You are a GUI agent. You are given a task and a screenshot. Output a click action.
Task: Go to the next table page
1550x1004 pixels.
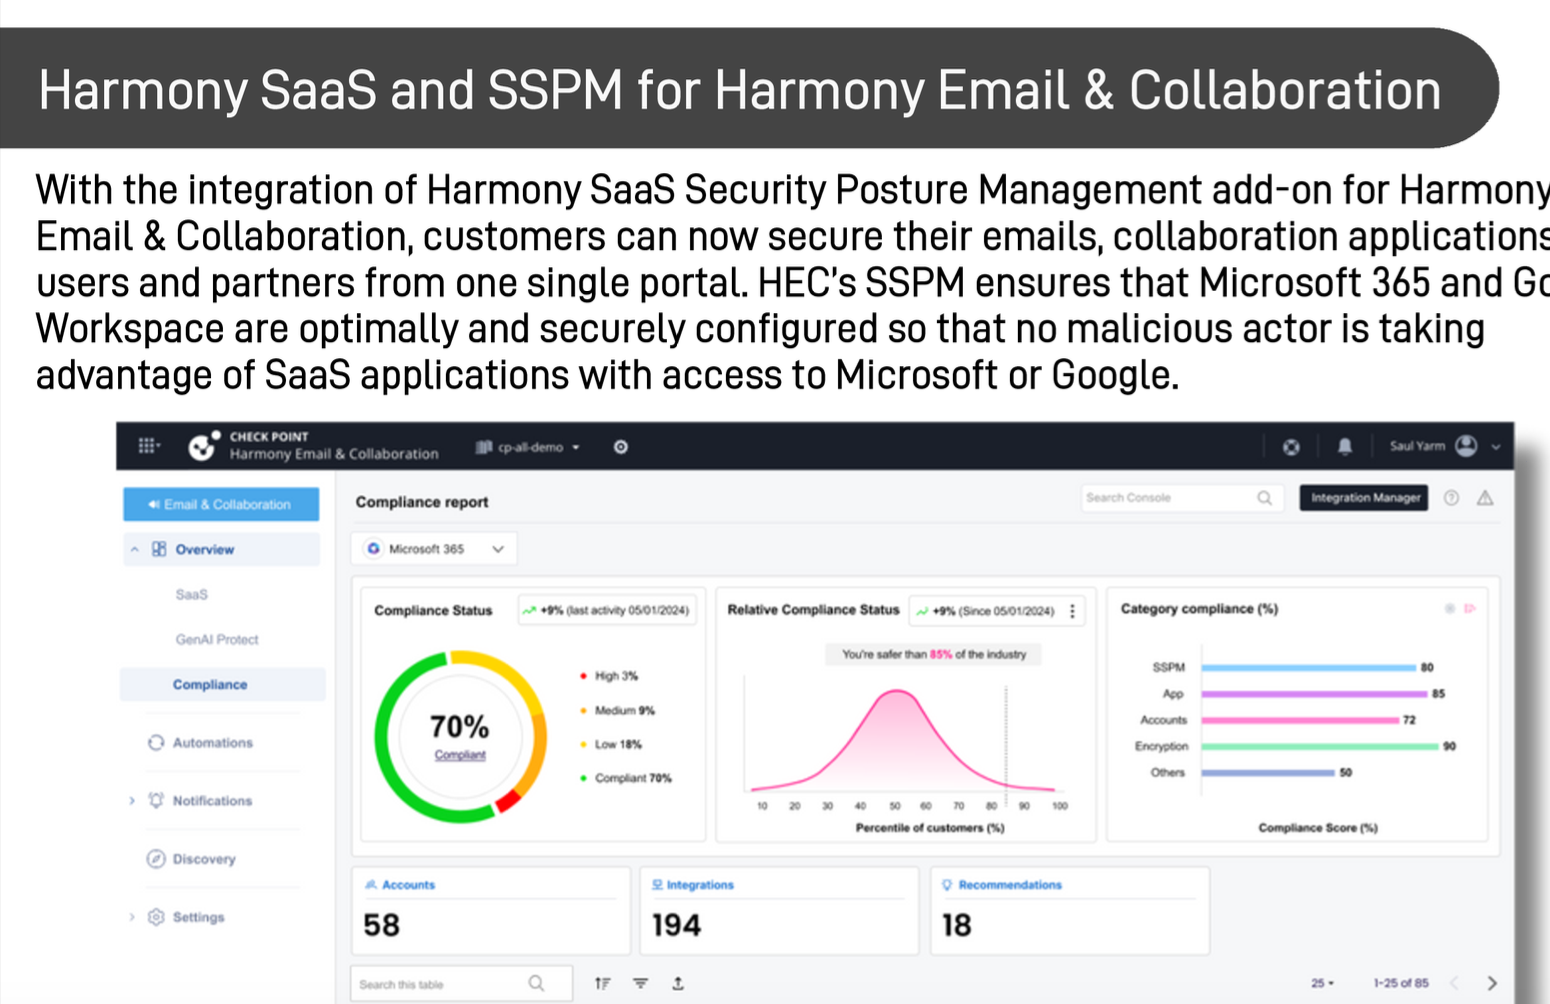(1492, 983)
